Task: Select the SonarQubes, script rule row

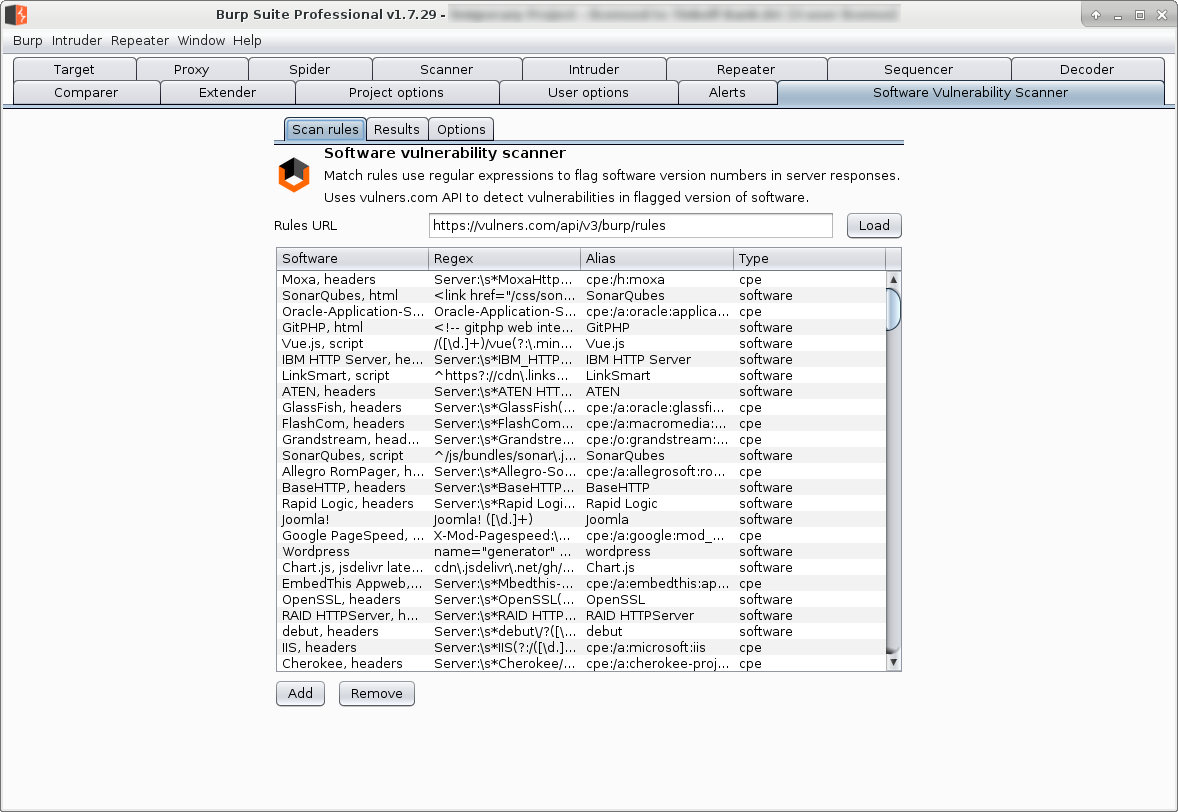Action: 581,455
